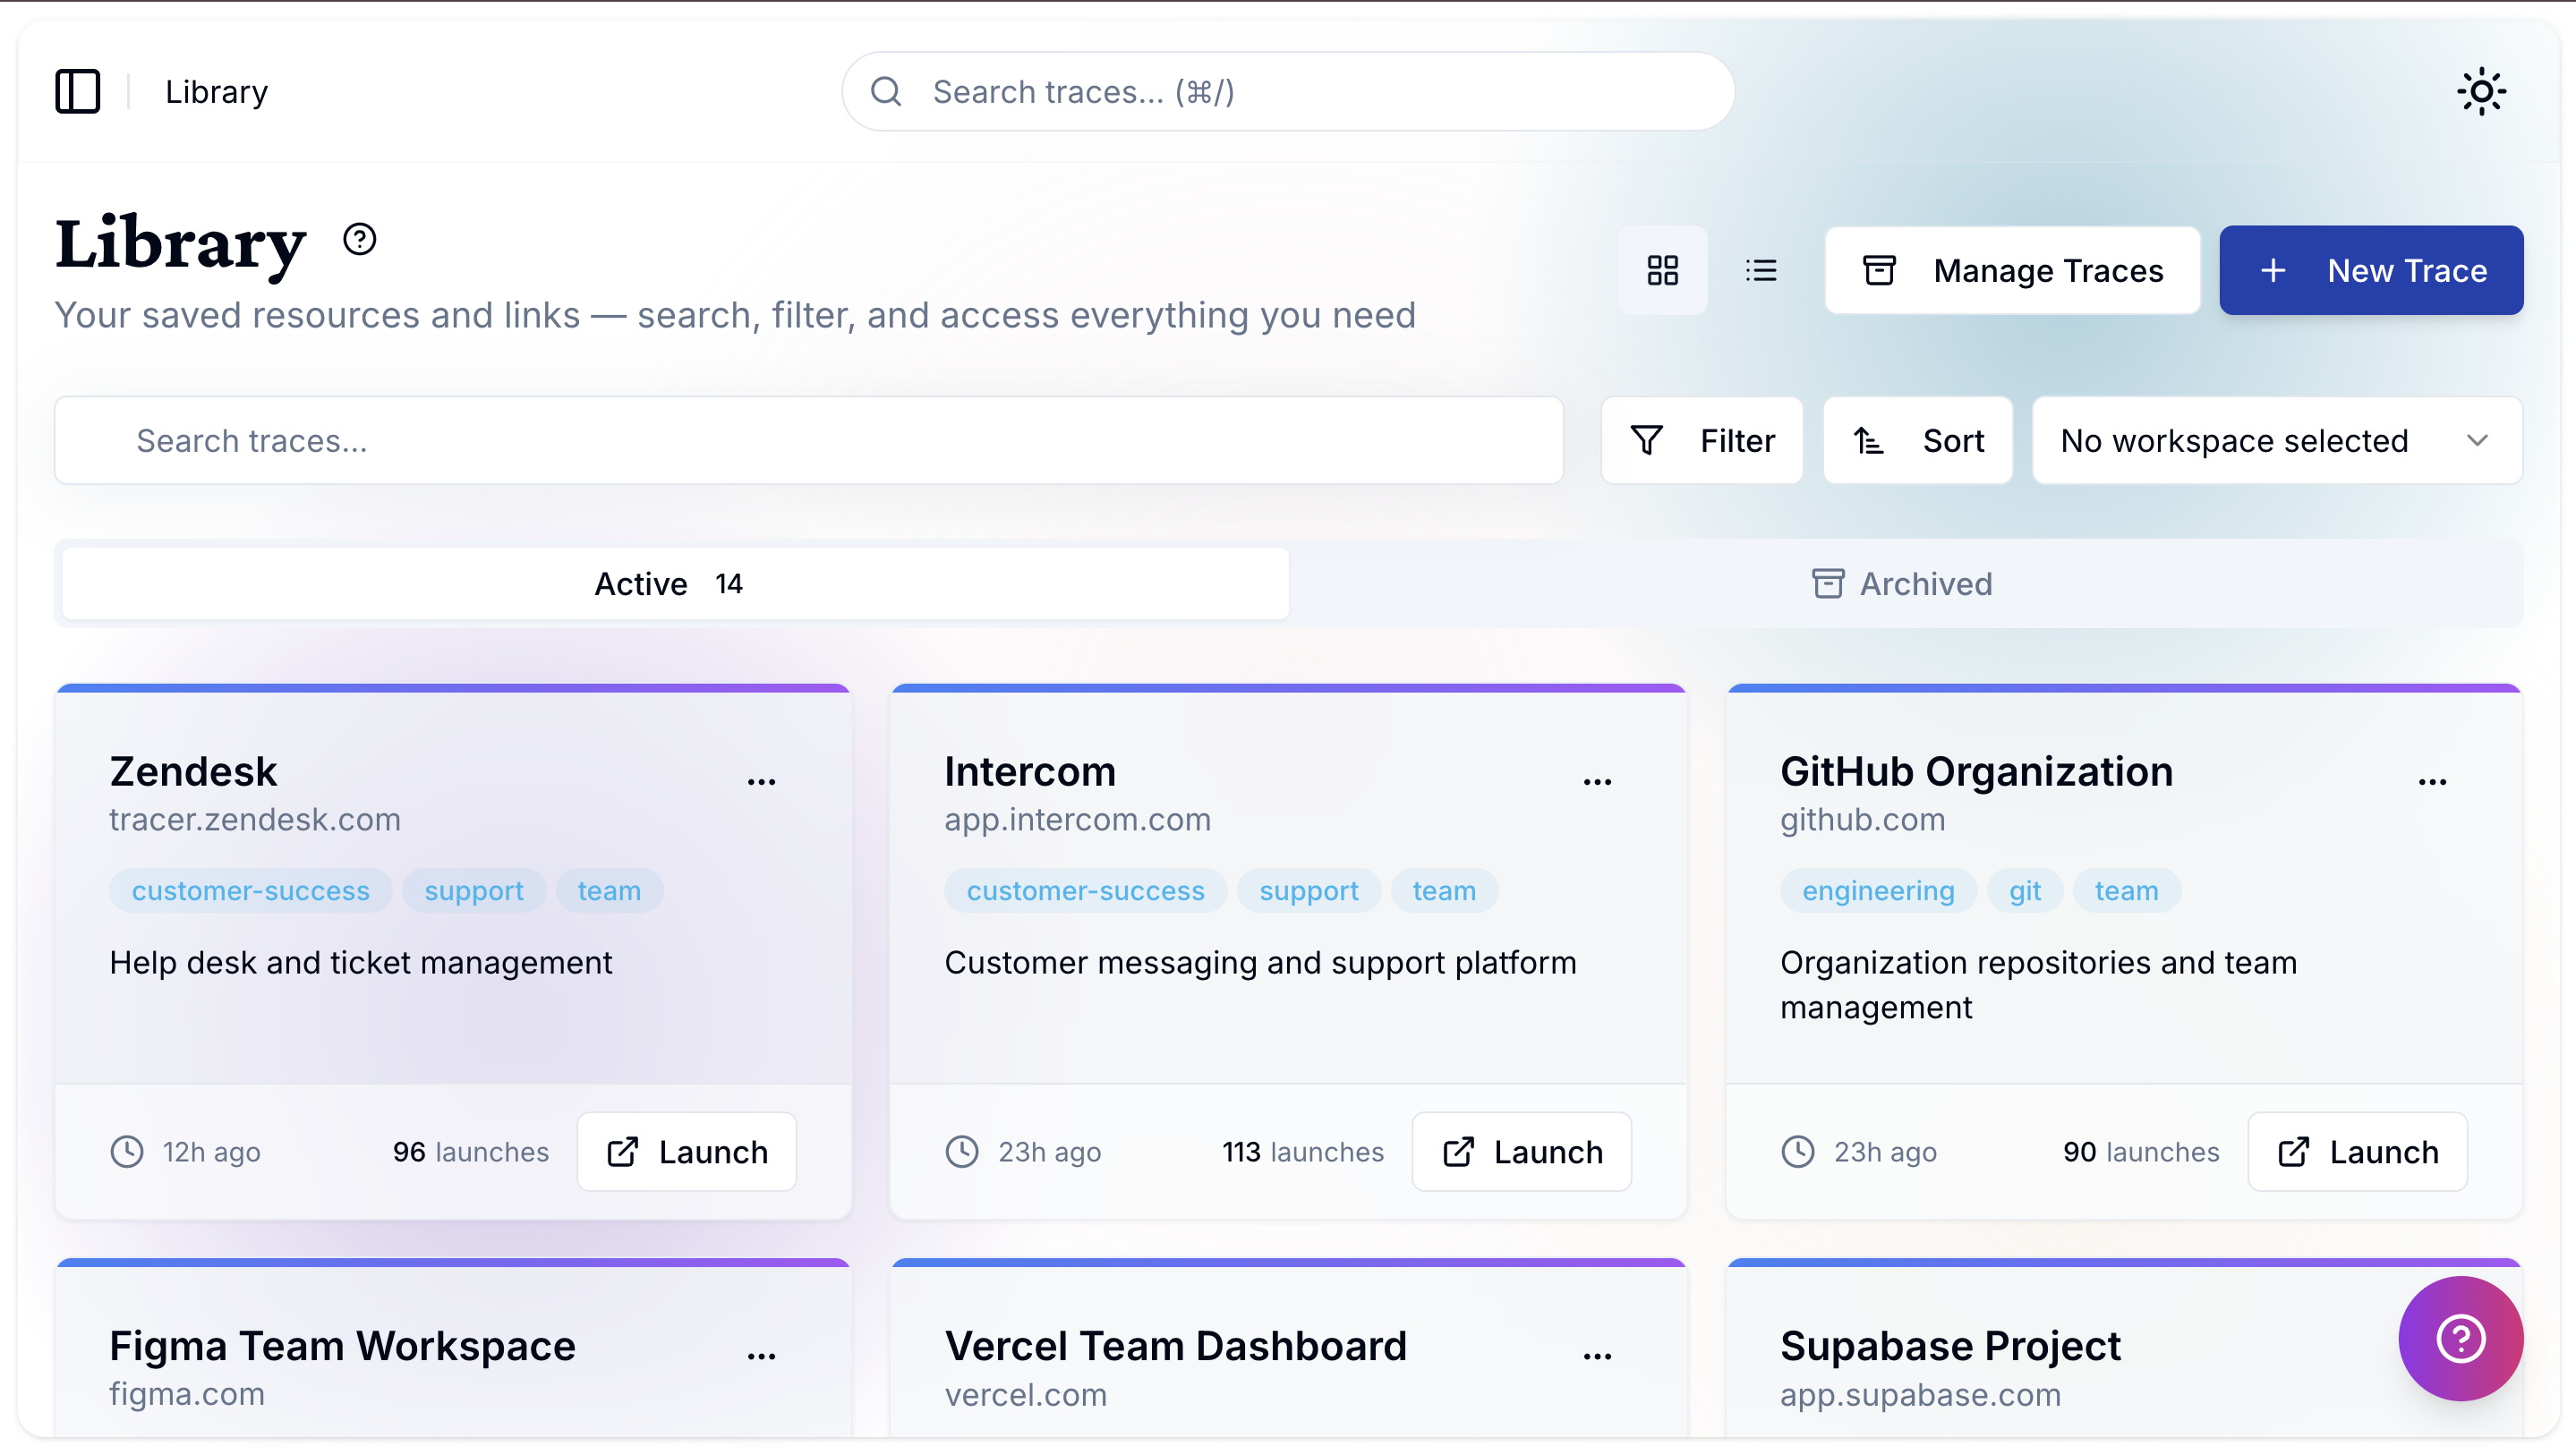Select the grid view layout icon
This screenshot has height=1455, width=2576.
coord(1663,270)
